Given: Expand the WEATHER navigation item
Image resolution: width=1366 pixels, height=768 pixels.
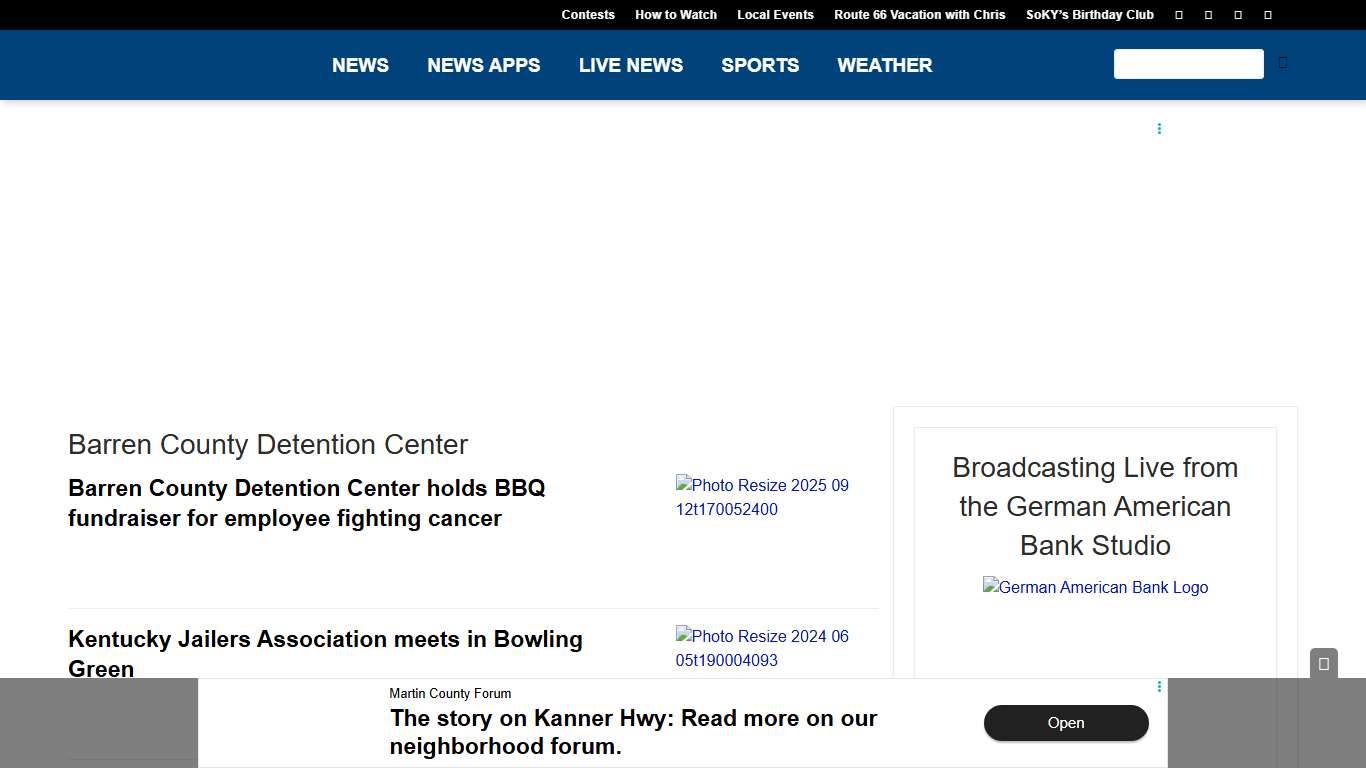Looking at the screenshot, I should coord(884,65).
